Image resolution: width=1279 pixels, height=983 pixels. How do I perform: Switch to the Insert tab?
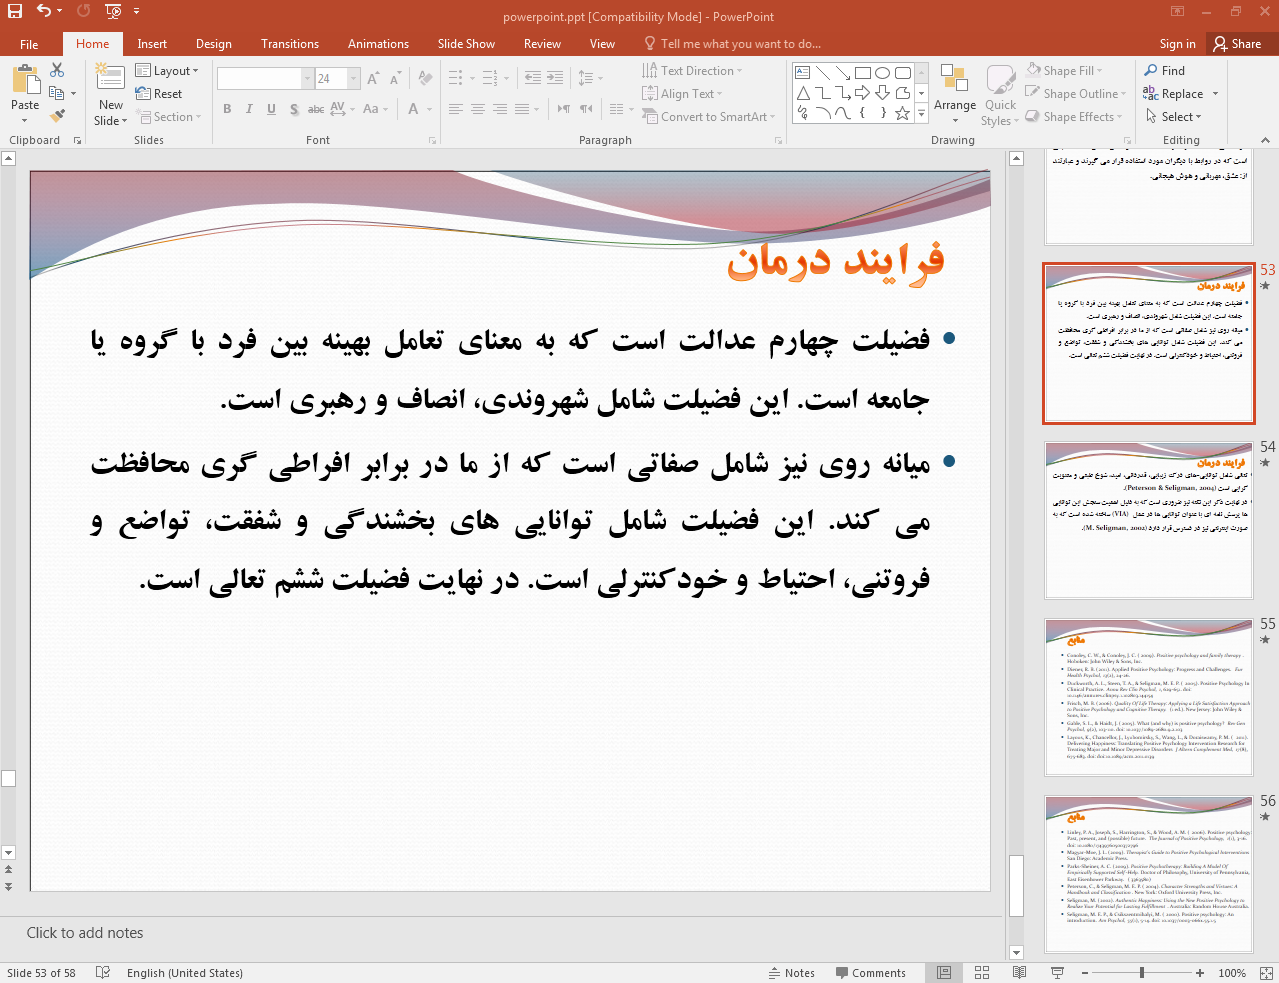point(152,44)
